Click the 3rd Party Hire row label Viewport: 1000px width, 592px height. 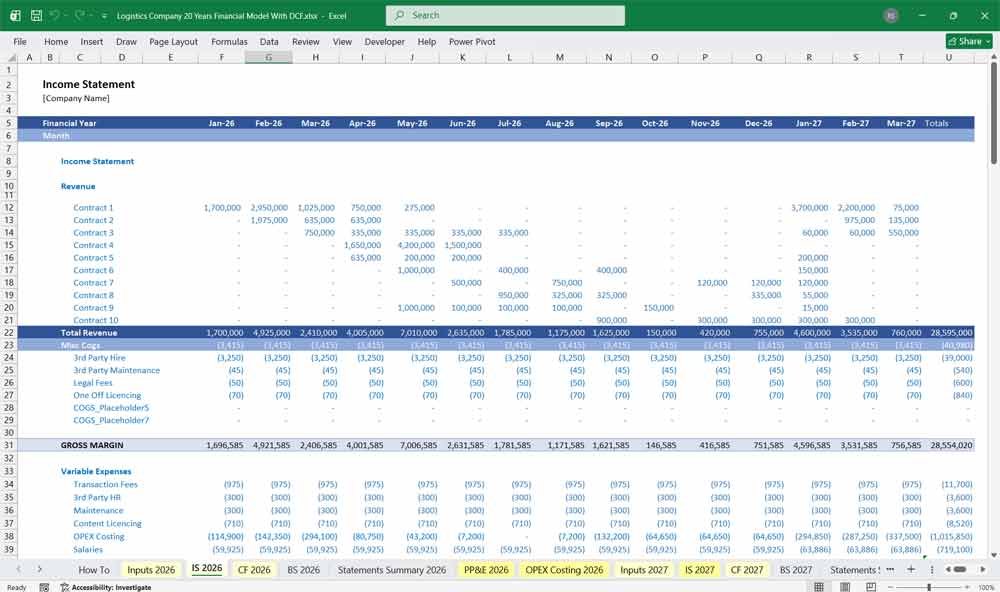pyautogui.click(x=99, y=358)
